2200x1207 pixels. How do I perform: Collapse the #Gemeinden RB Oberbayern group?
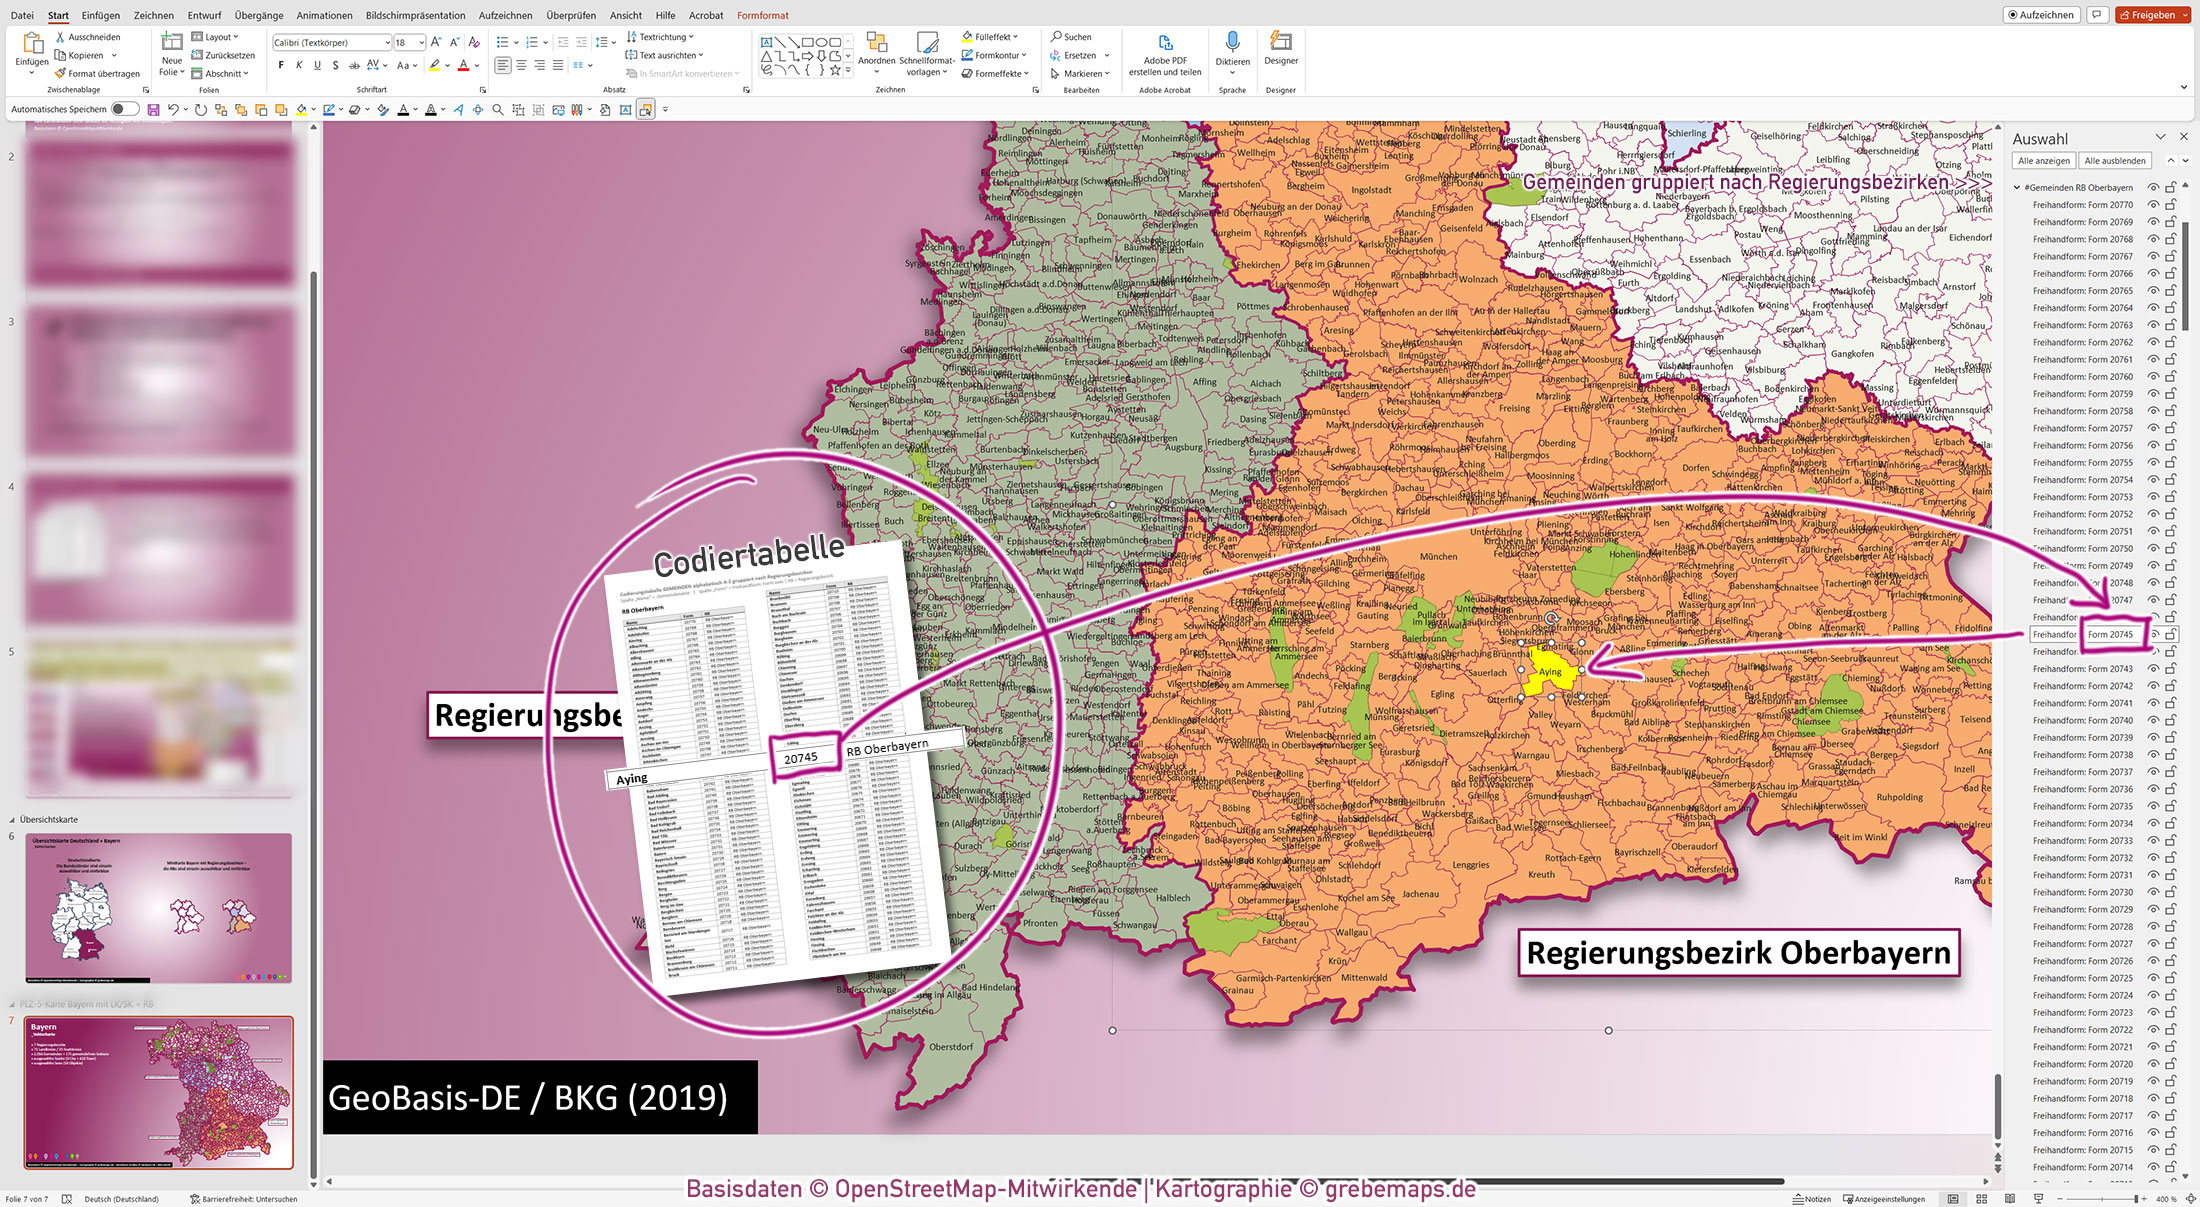click(x=2015, y=187)
